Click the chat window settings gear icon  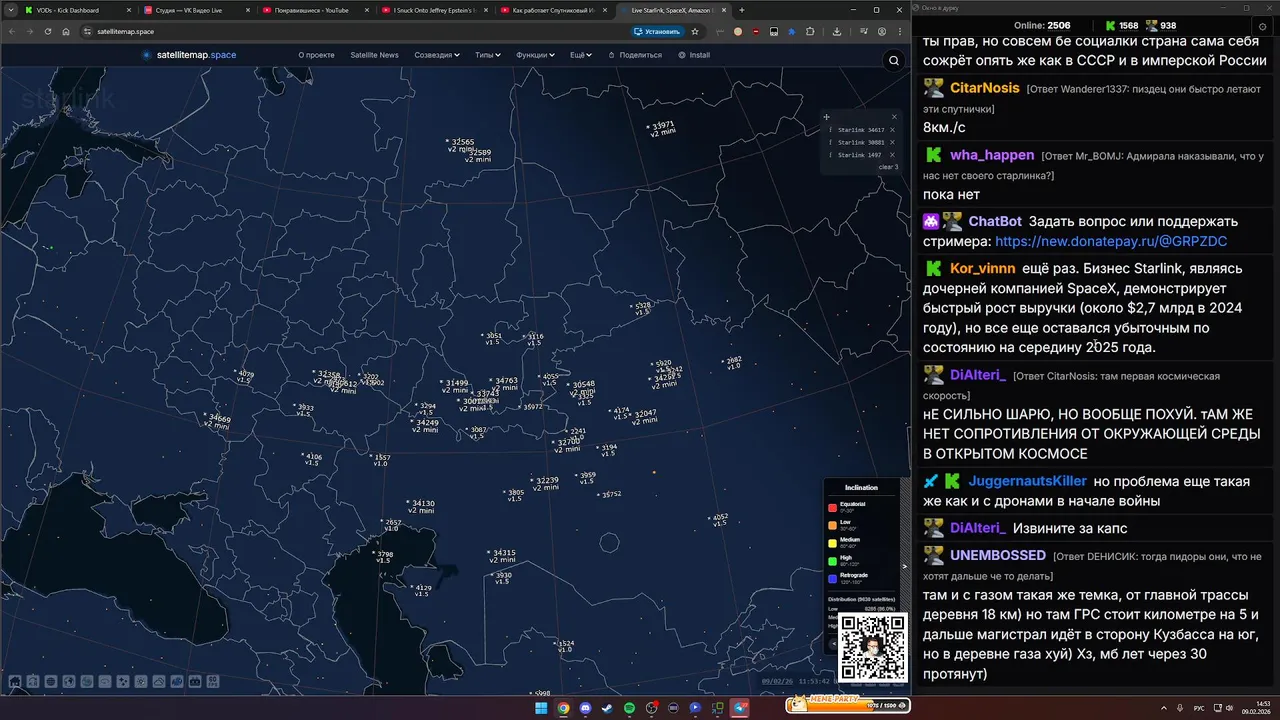pos(1262,26)
